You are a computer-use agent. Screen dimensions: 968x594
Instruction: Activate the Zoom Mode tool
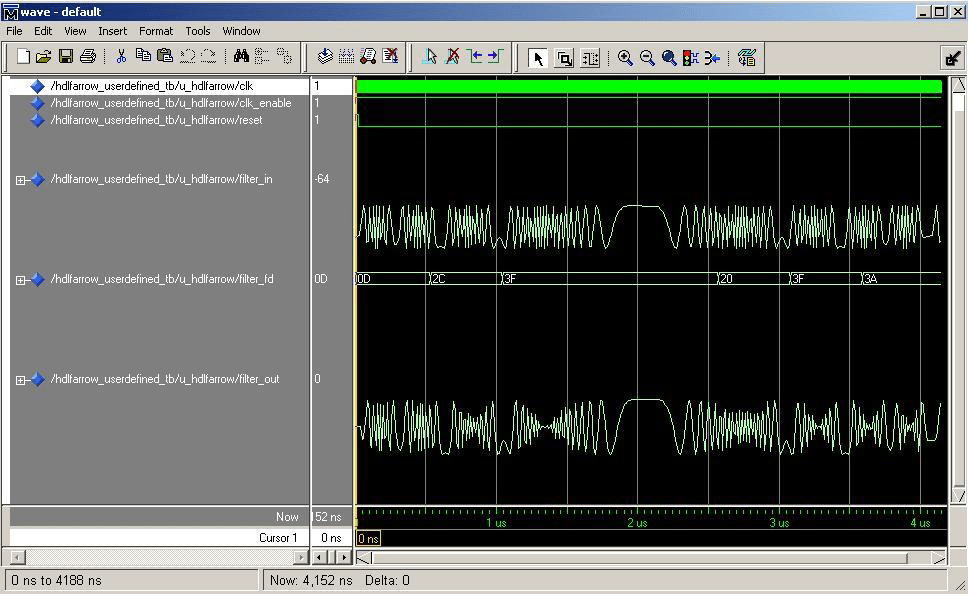564,58
